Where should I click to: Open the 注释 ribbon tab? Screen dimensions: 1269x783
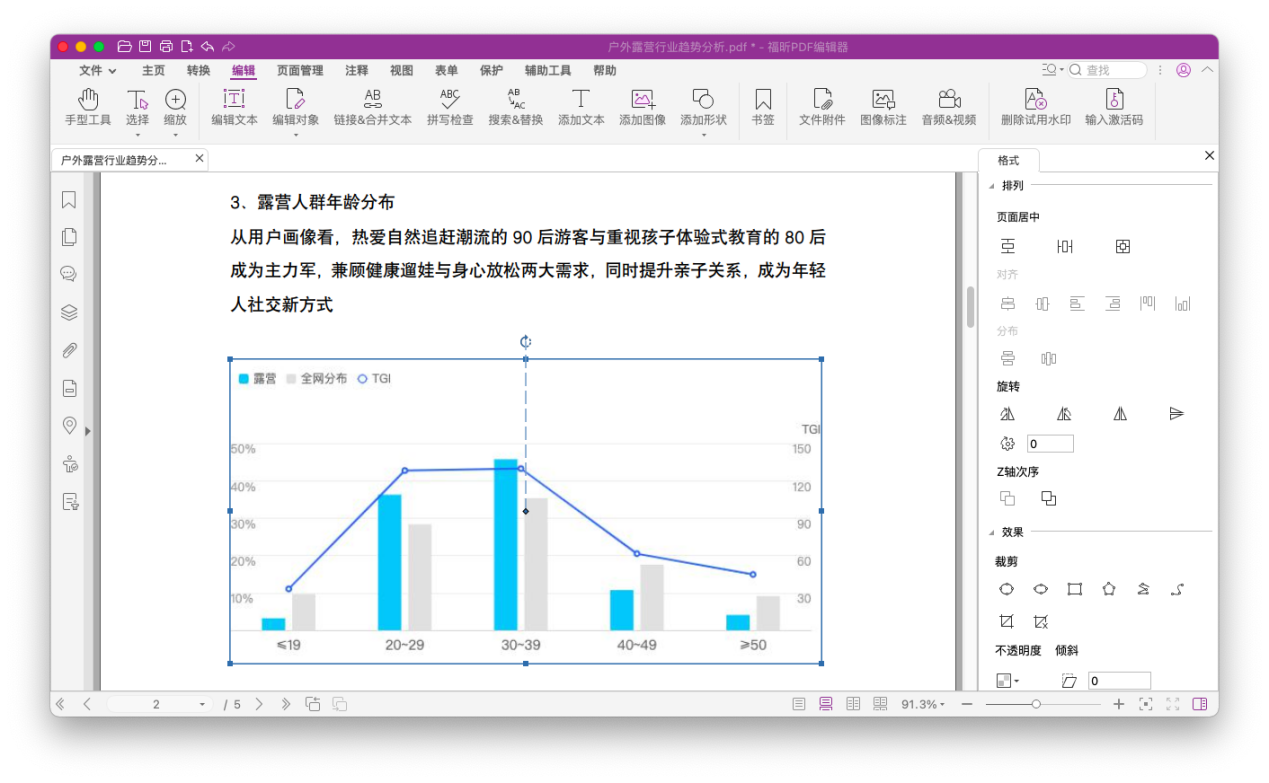(357, 71)
